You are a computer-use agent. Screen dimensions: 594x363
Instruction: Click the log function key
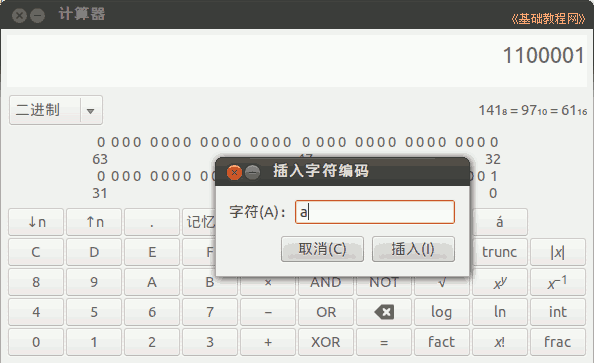(442, 312)
